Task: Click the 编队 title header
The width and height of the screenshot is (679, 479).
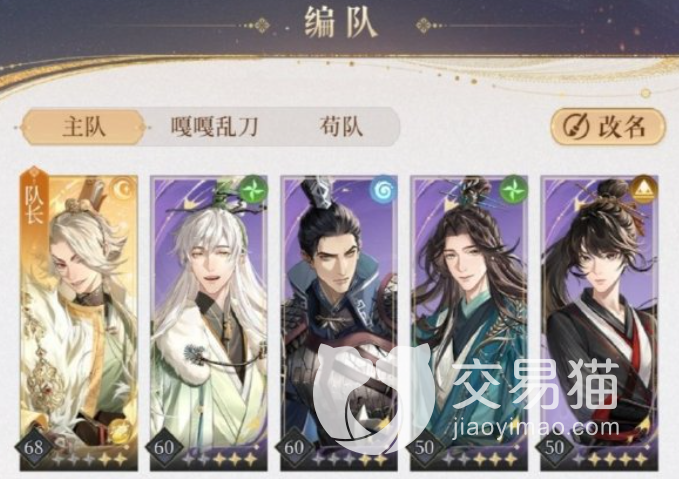Action: [x=341, y=23]
